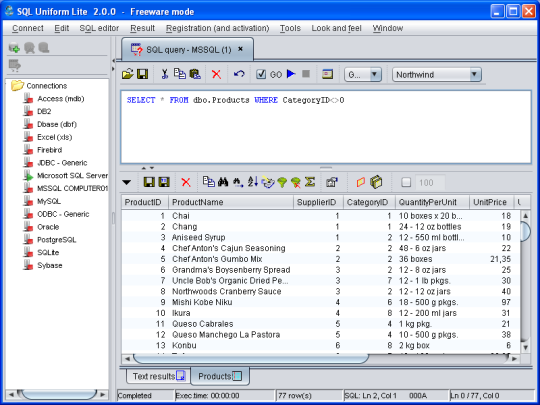Open result properties icon

click(332, 182)
